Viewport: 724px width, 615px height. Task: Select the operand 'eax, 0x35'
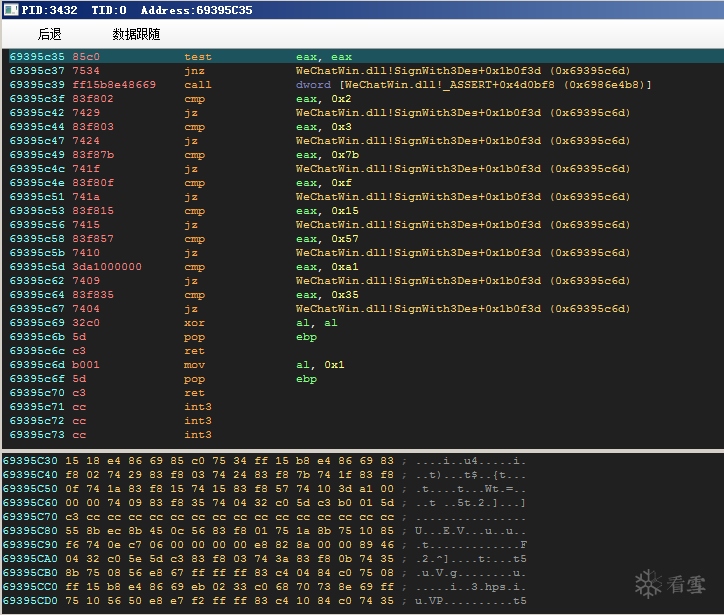tap(327, 295)
